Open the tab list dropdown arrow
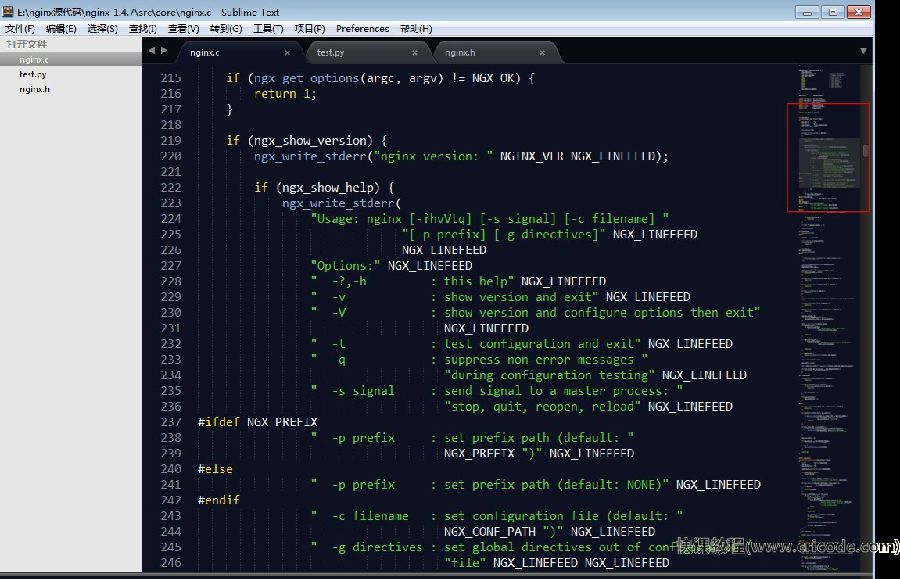 click(863, 50)
